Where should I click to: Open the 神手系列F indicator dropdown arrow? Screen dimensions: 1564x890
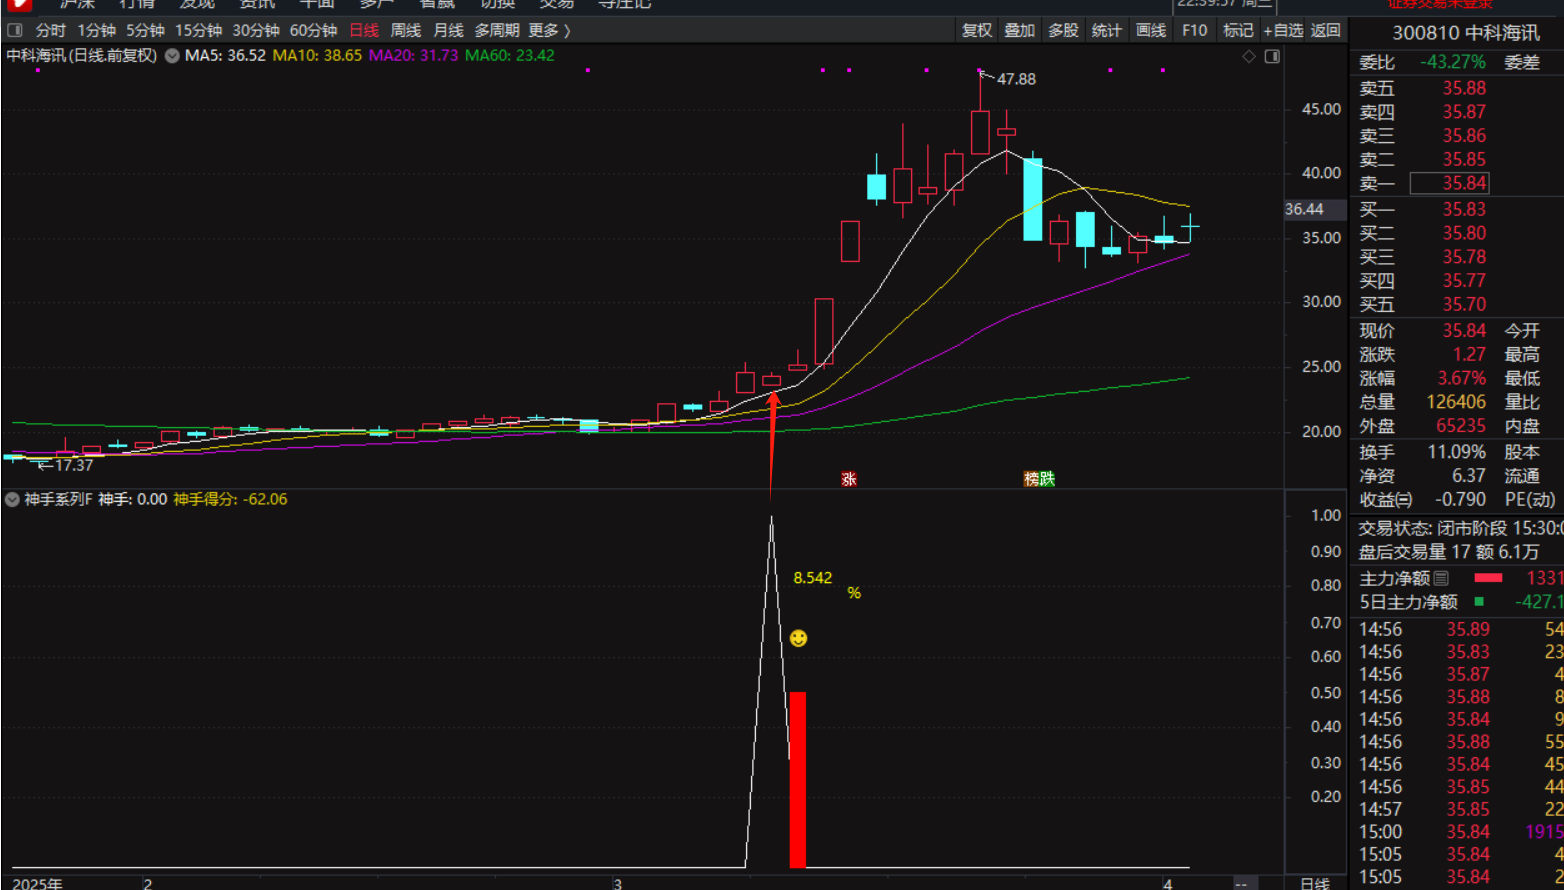(12, 499)
